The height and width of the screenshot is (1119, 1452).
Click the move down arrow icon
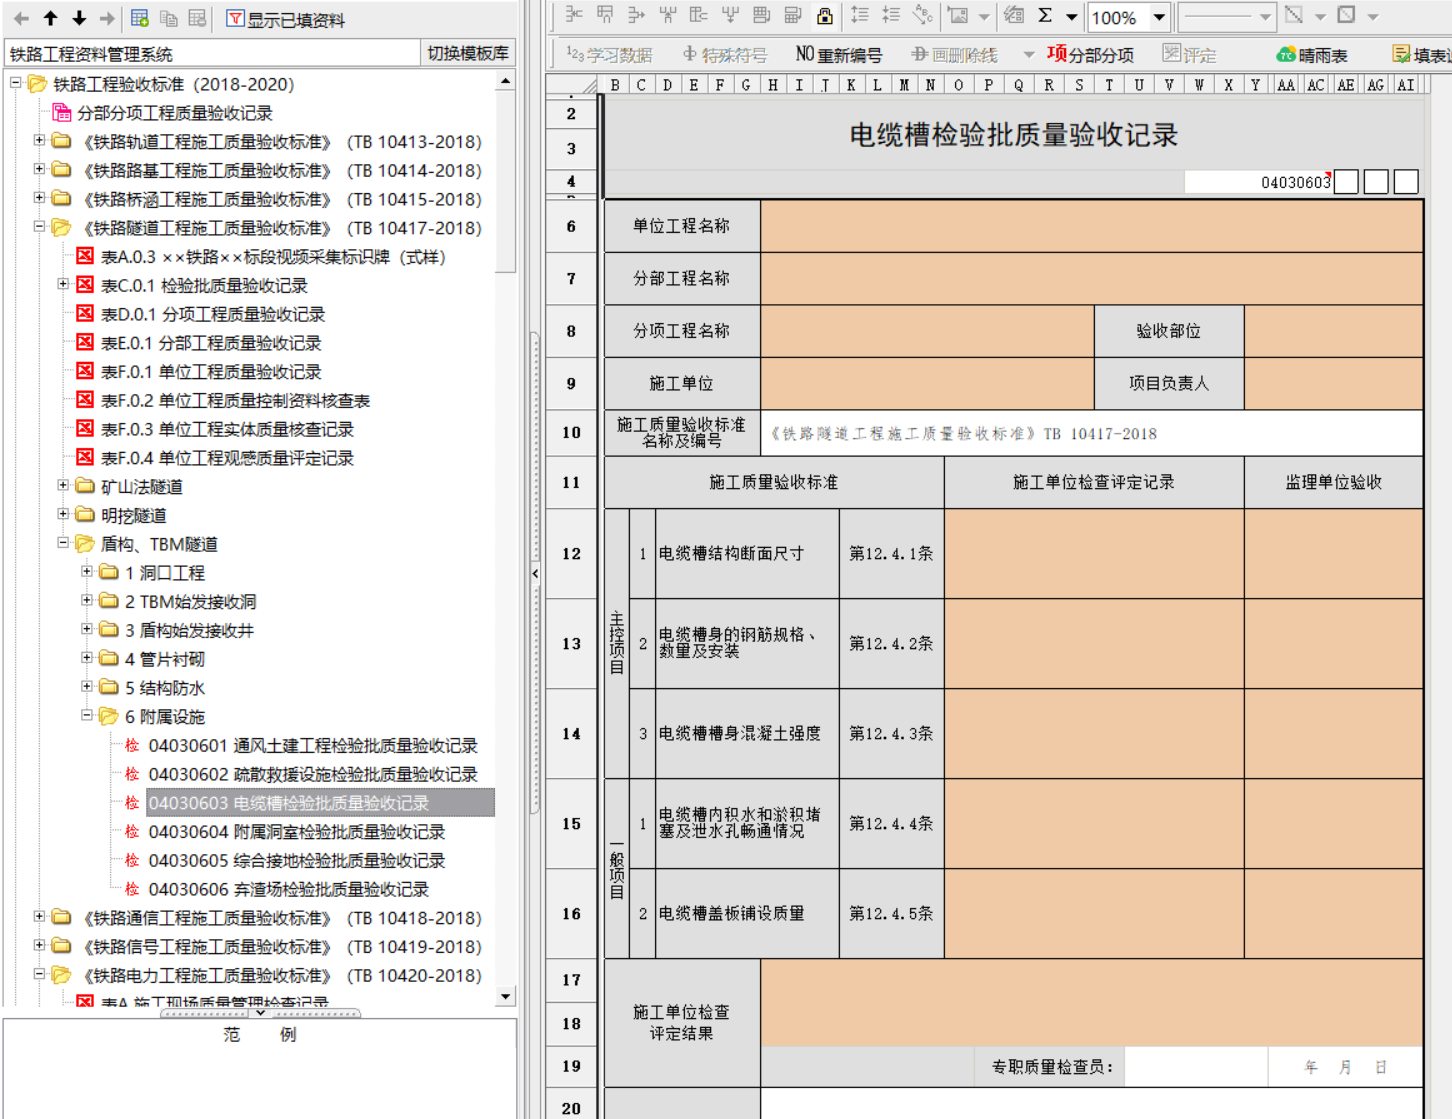[79, 18]
